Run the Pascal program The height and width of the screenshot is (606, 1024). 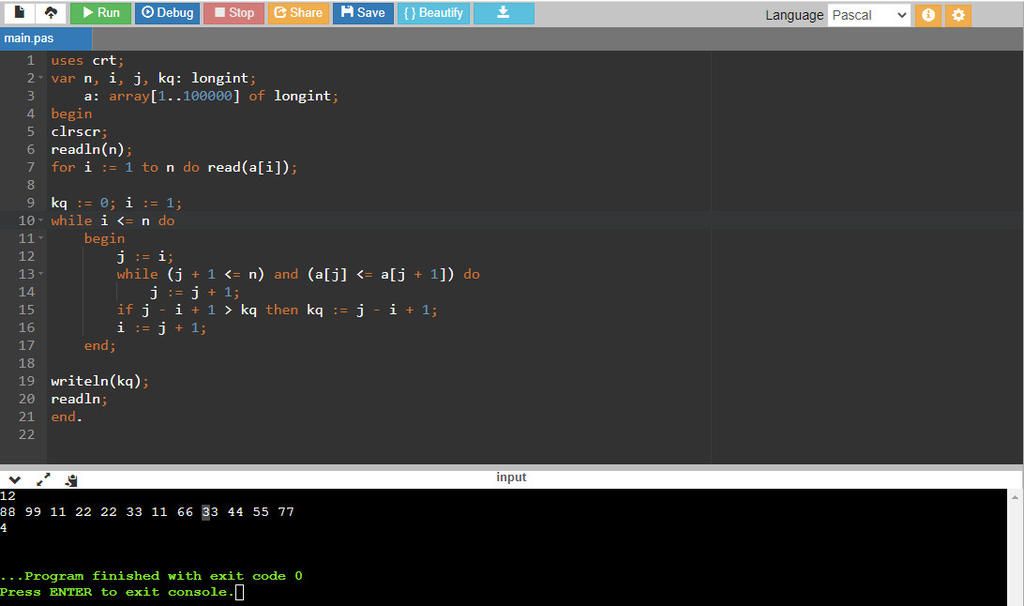(x=101, y=13)
